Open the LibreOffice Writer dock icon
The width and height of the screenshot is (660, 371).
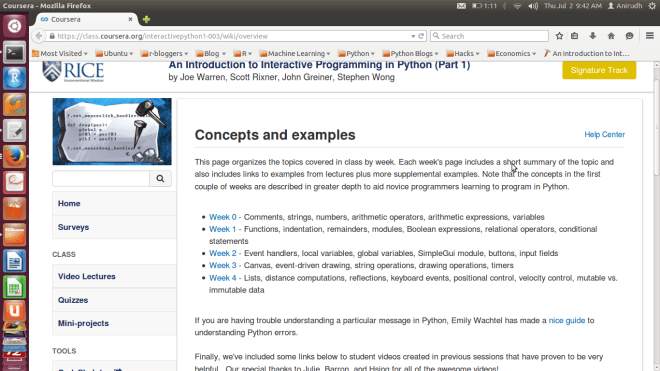[14, 261]
